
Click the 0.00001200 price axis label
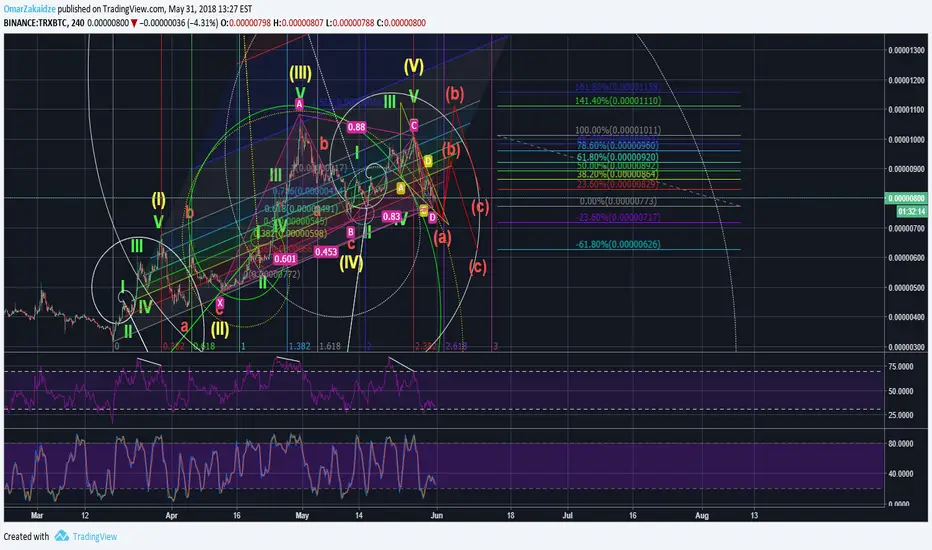[906, 80]
